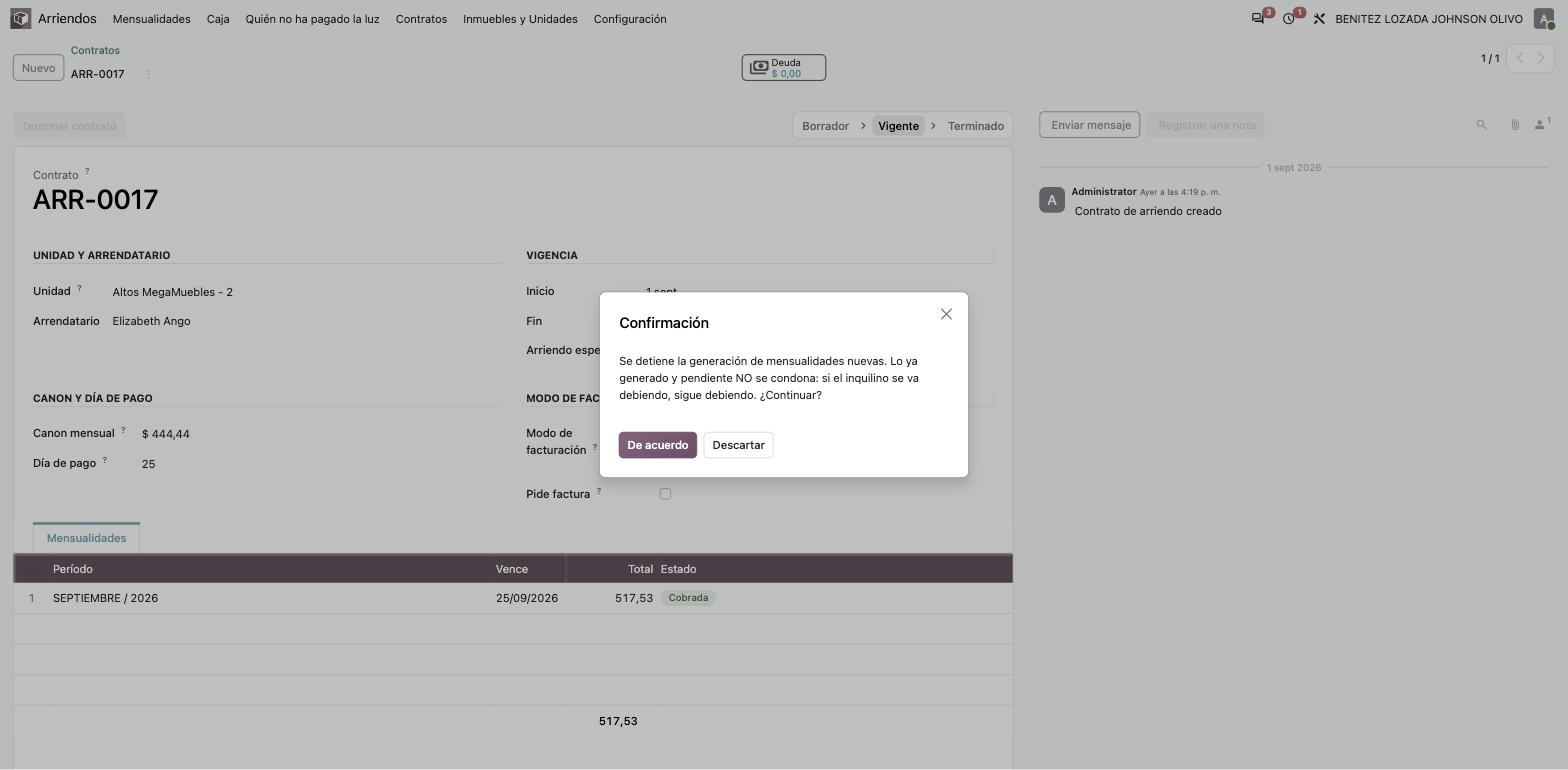Open the Caja menu
Viewport: 1568px width, 770px height.
point(218,19)
